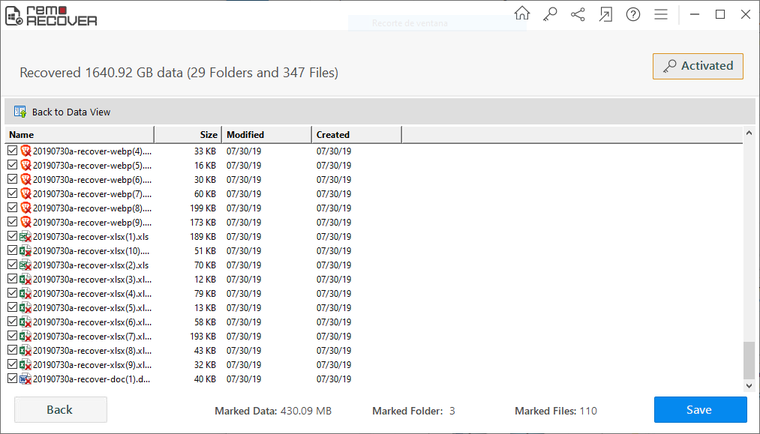
Task: Open the Help question mark icon
Action: point(633,14)
